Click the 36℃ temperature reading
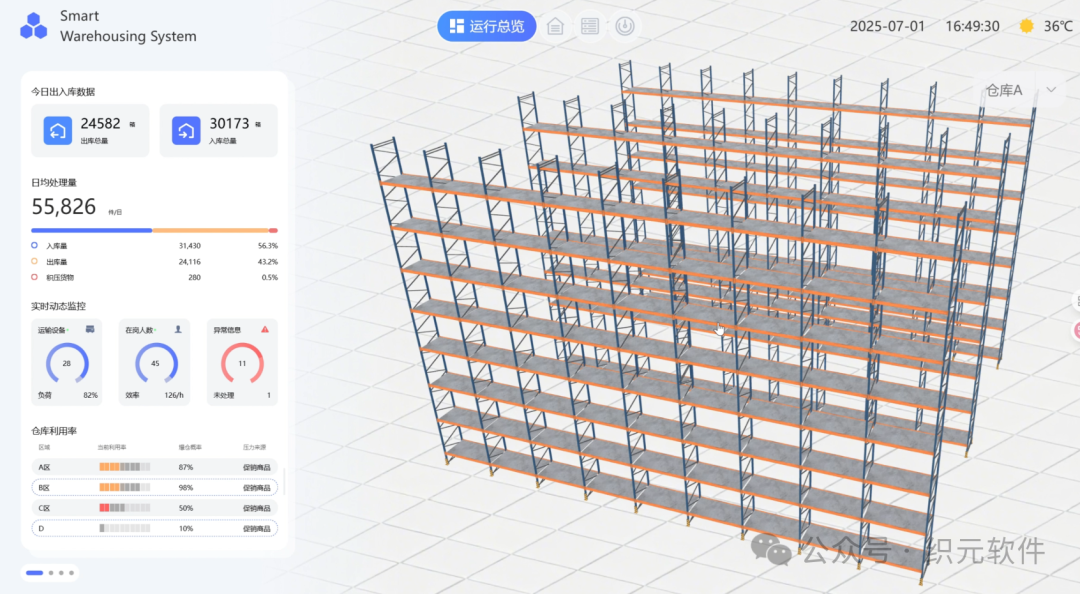 coord(1058,26)
